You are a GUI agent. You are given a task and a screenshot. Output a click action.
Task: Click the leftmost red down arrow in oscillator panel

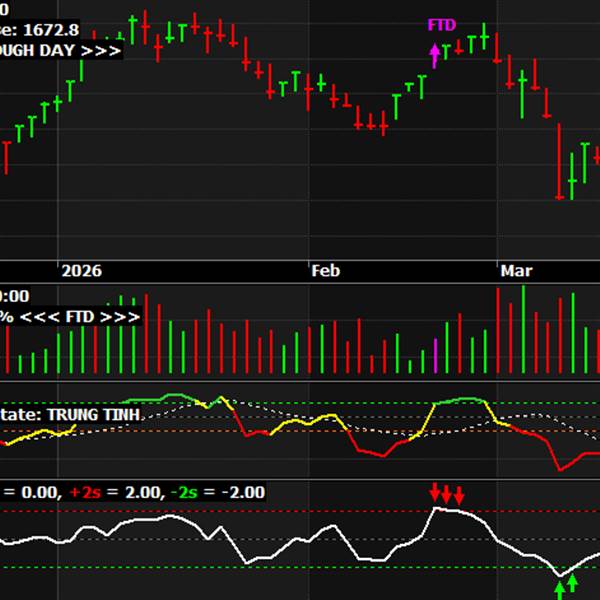[x=434, y=494]
